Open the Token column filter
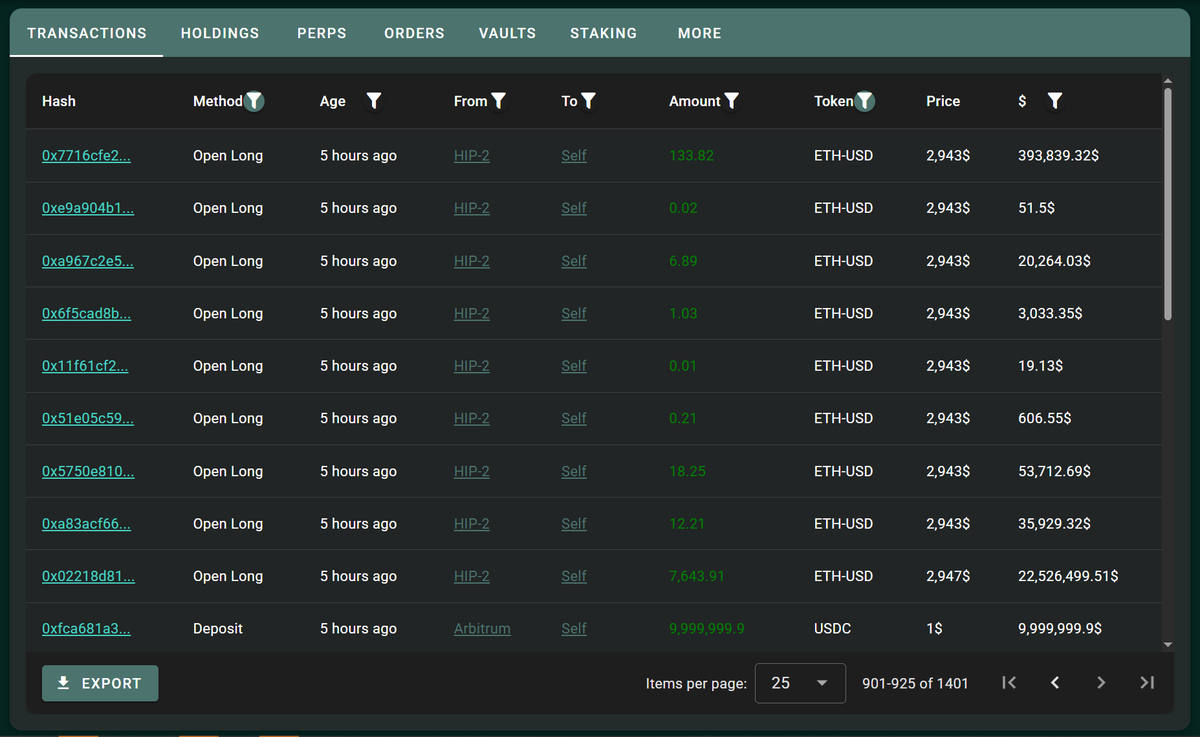Viewport: 1200px width, 737px height. coord(865,100)
